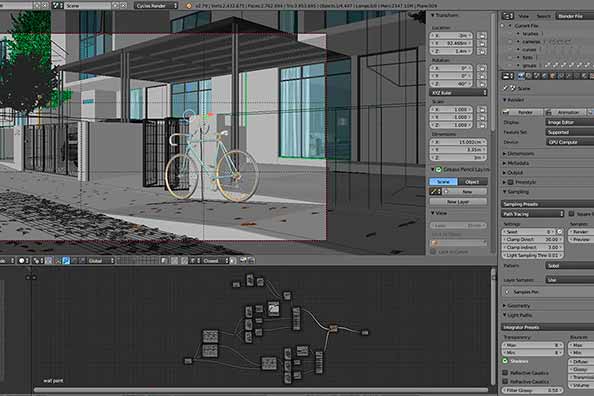Select the Scene grease pencil source tab
594x396 pixels.
coord(444,182)
